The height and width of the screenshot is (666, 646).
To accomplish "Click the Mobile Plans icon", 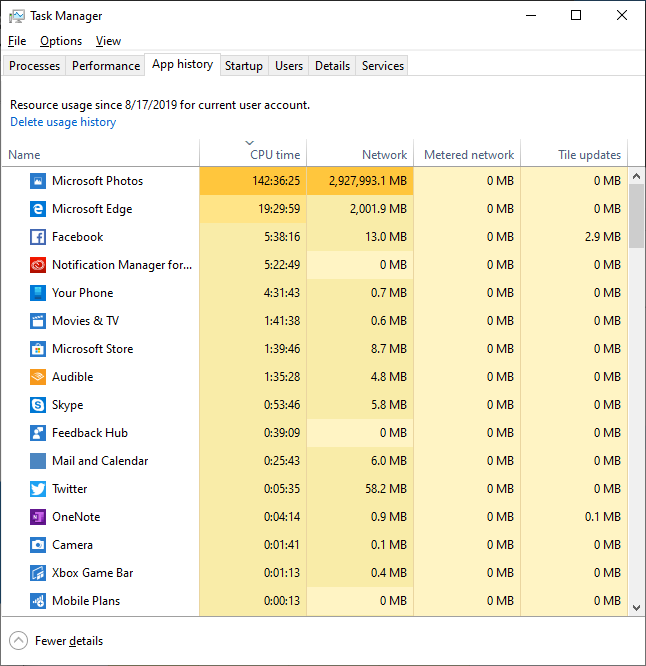I will 38,601.
